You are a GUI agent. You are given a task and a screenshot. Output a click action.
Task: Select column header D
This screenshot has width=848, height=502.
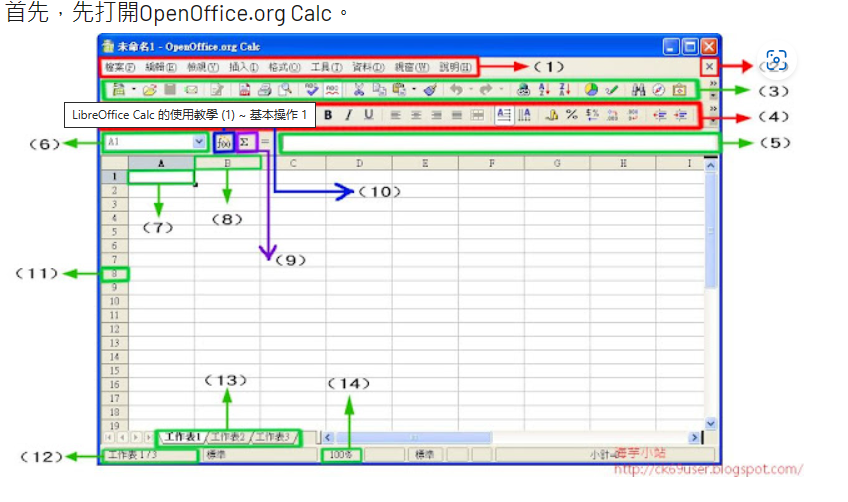pyautogui.click(x=359, y=163)
